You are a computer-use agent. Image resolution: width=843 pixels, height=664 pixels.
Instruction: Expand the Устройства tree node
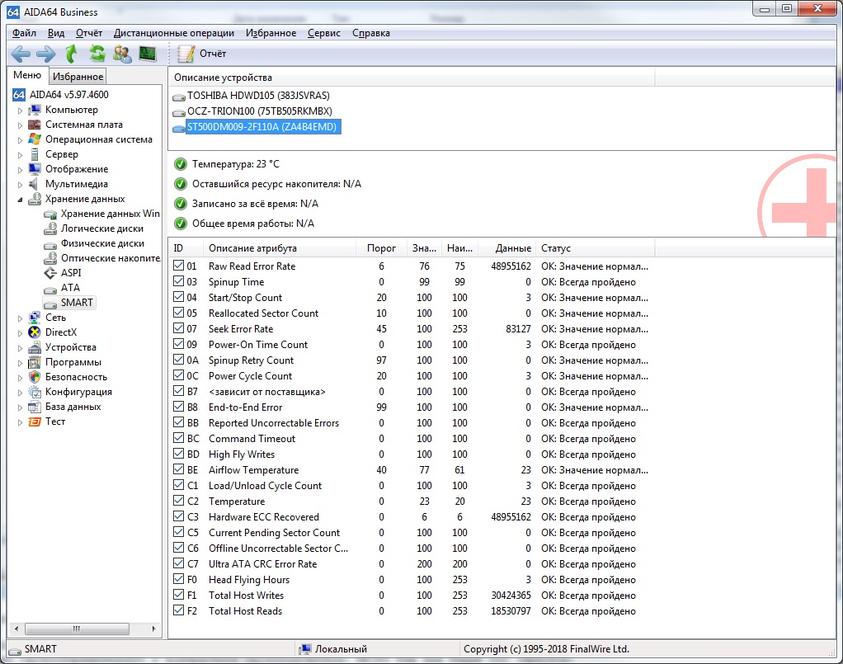pyautogui.click(x=20, y=348)
